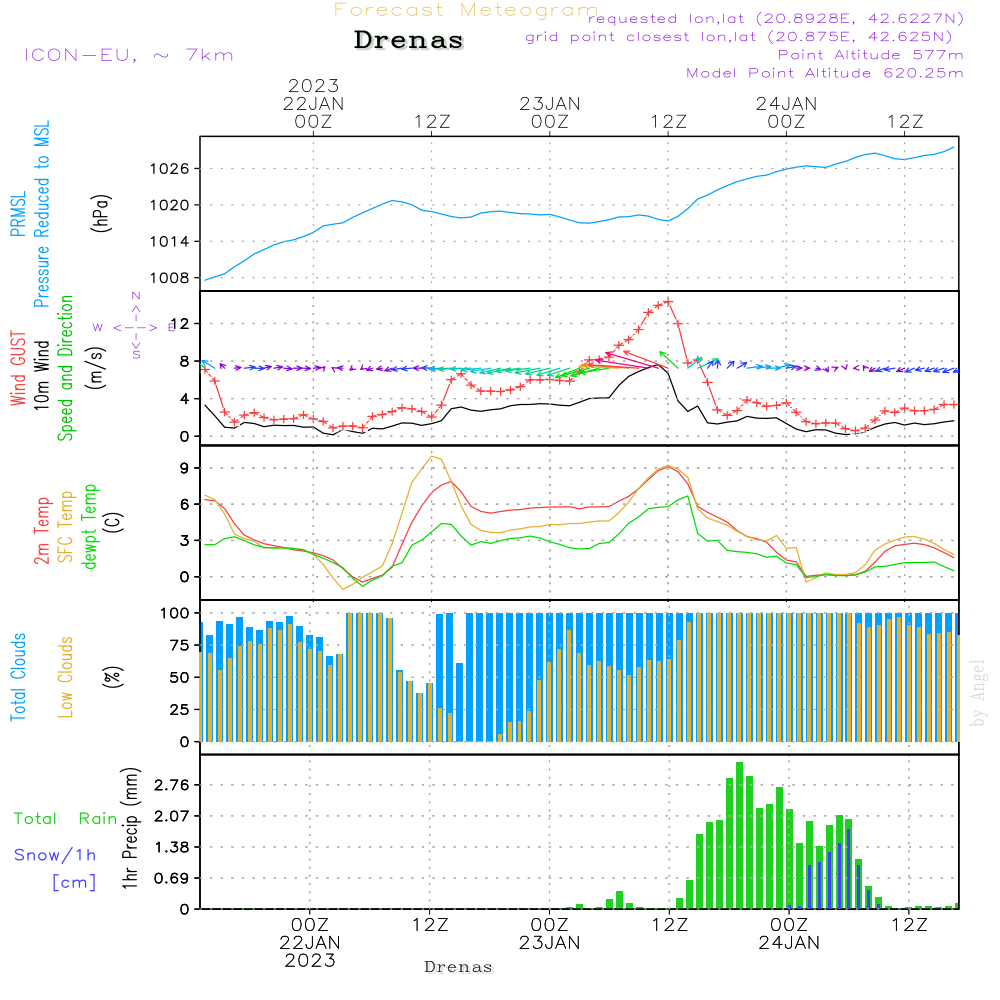Select the blue 'Total Clouds' label
Screen dimensions: 1000x1000
[x=18, y=677]
